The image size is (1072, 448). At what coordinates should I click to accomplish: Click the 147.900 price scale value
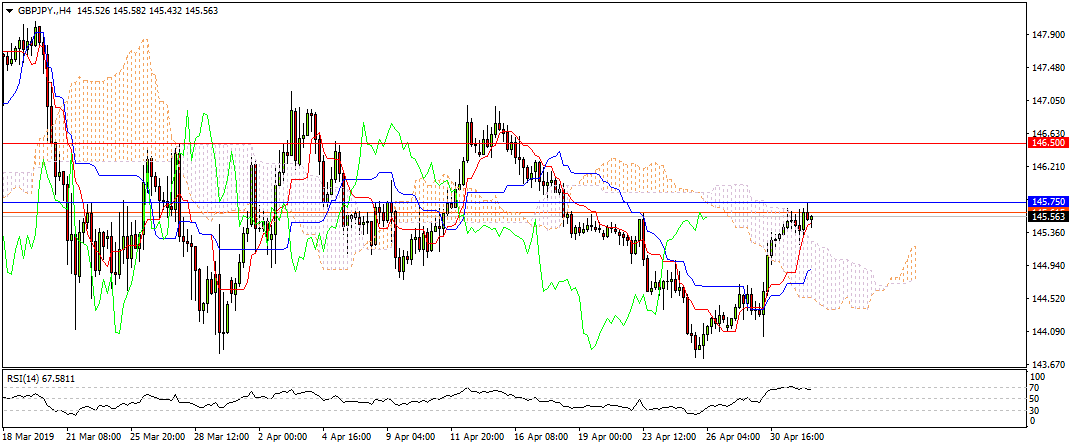tap(1051, 35)
